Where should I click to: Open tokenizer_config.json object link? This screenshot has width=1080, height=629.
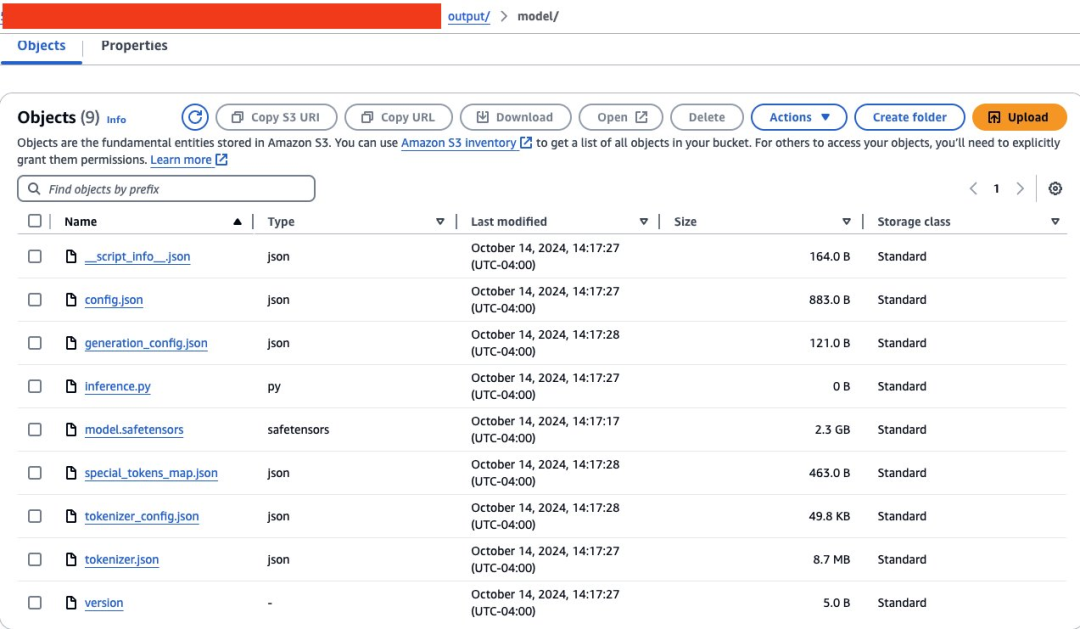tap(142, 516)
